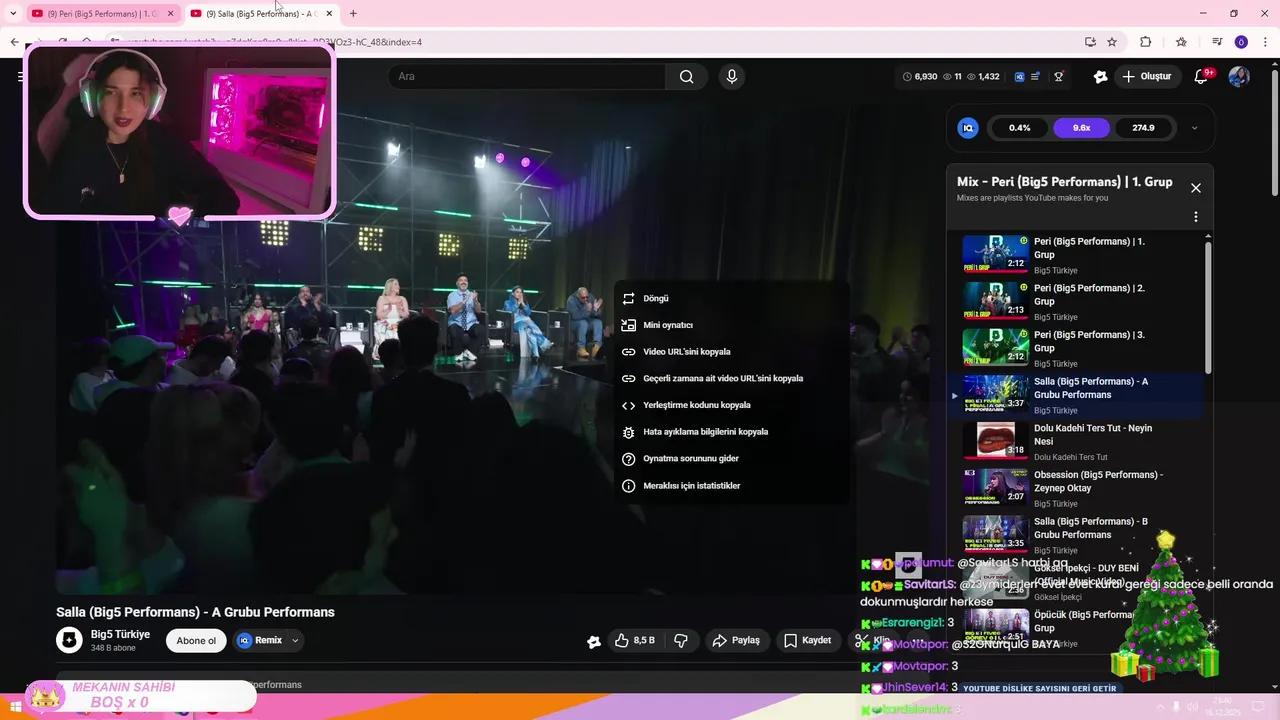Open browser media control icon

(1217, 42)
